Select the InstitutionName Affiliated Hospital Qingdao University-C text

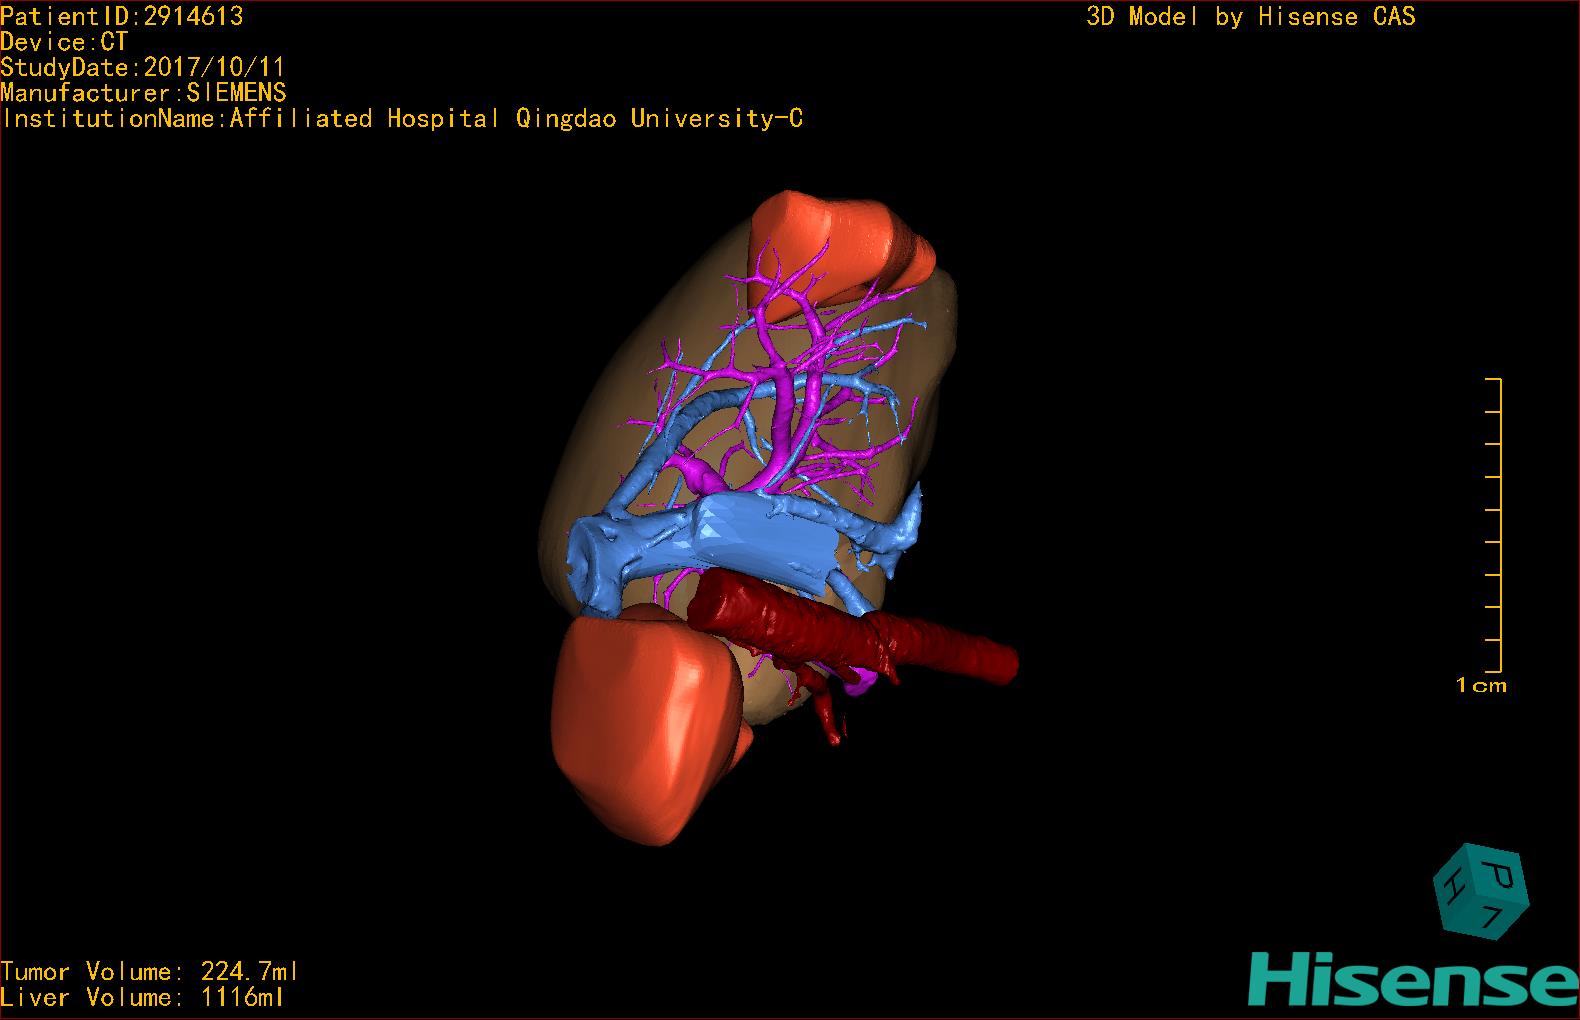(x=402, y=119)
